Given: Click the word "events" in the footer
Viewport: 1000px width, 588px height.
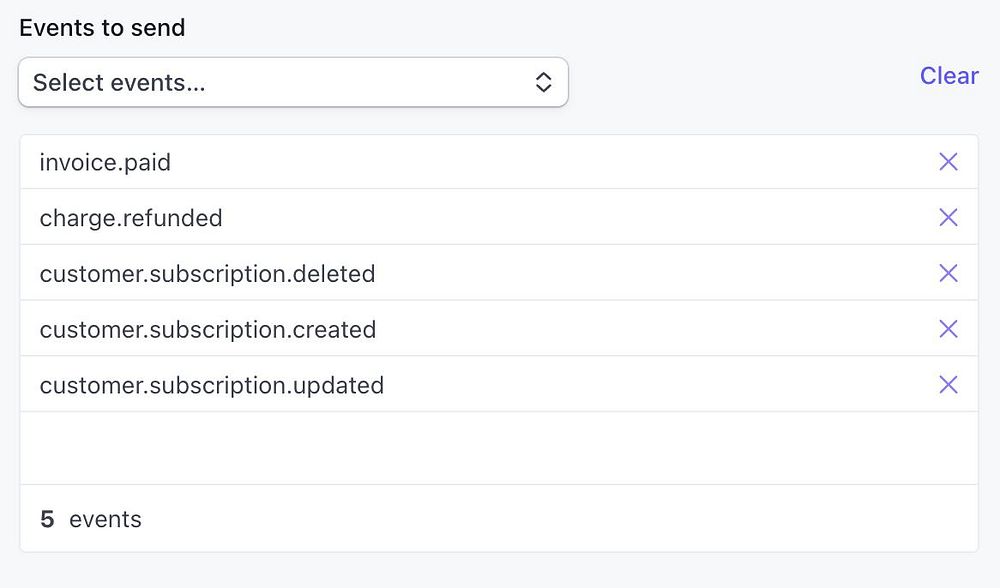Looking at the screenshot, I should pos(105,519).
